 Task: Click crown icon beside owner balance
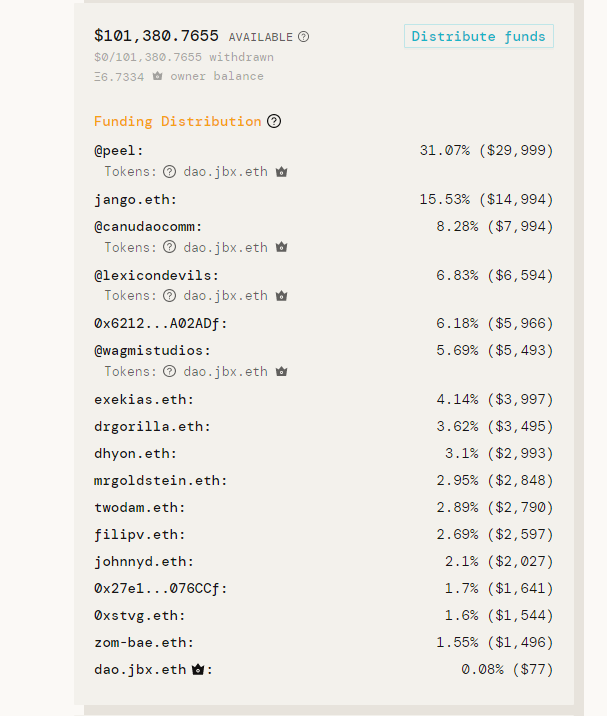coord(158,76)
